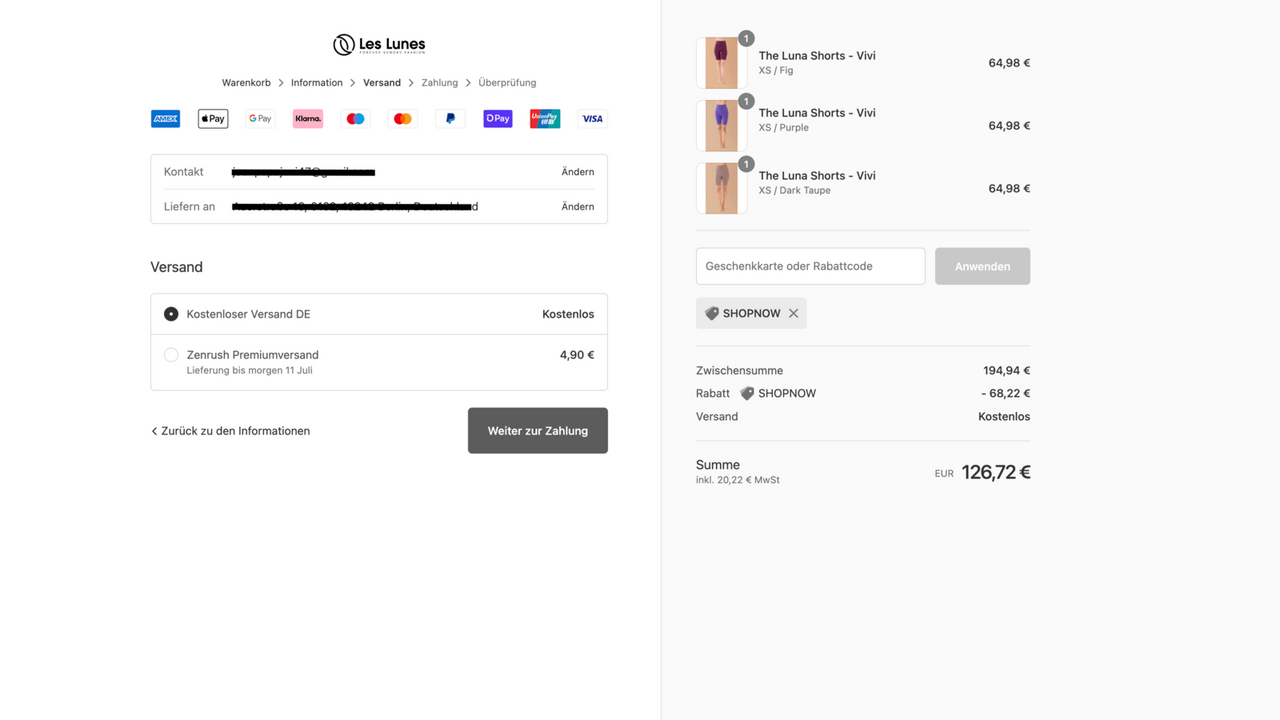Click the discount amount - 68,22 €
1280x720 pixels.
click(1005, 393)
